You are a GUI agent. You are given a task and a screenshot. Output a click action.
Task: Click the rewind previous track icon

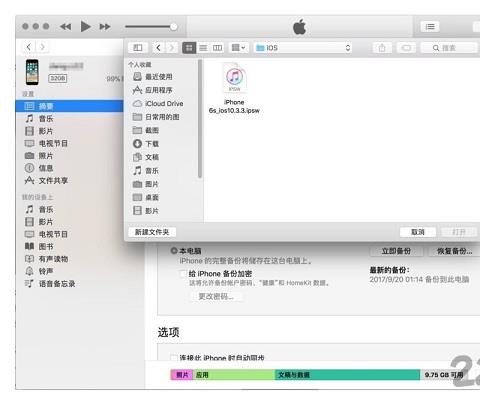pos(66,27)
